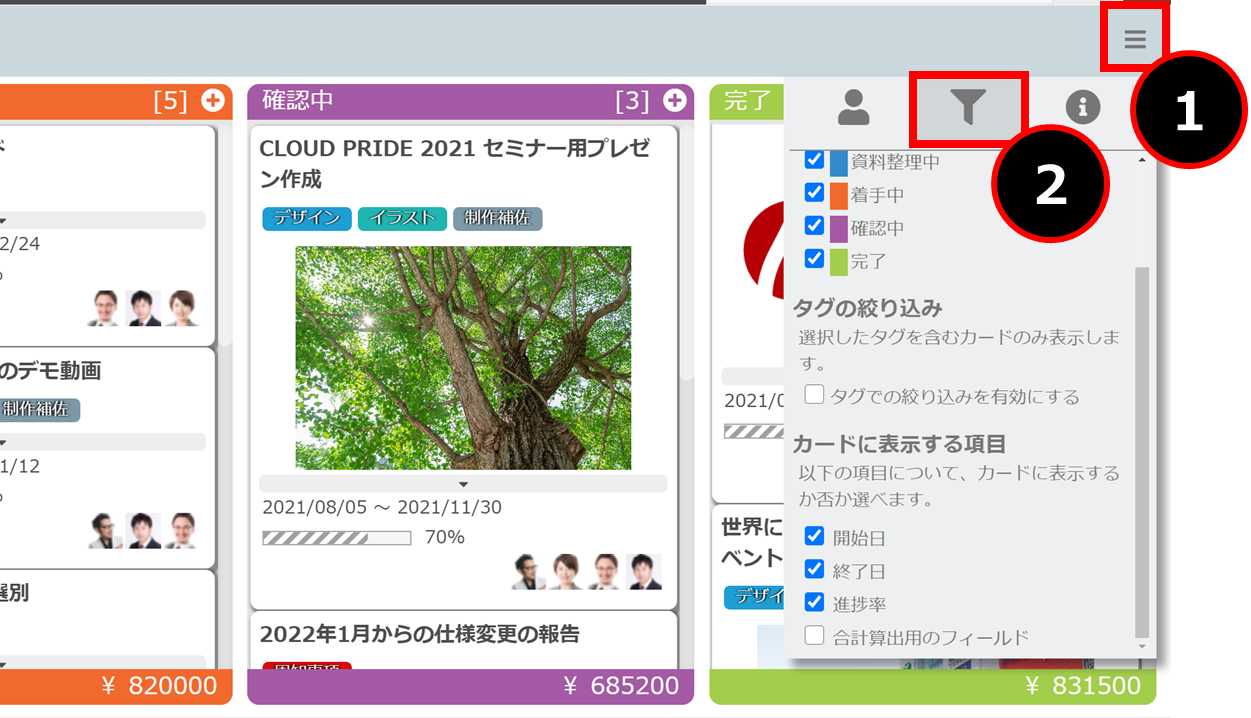The height and width of the screenshot is (718, 1251).
Task: Click the ¥ 820000 column total
Action: coord(159,685)
